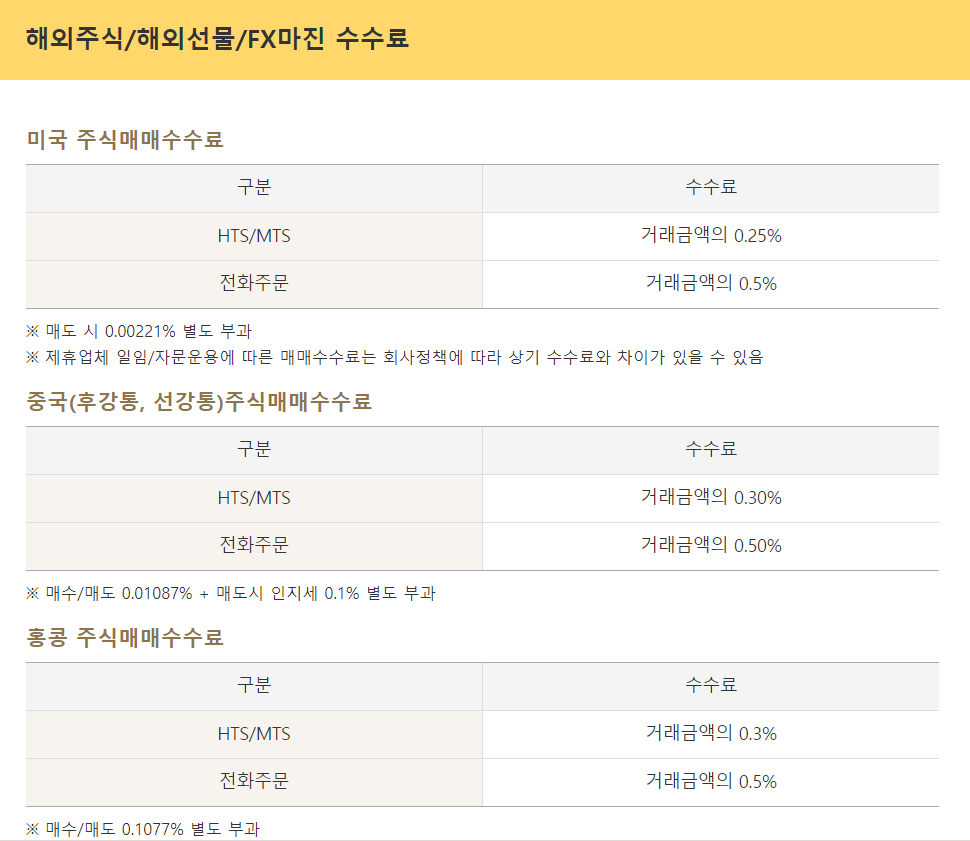970x841 pixels.
Task: Click 수수료 header in US stock table
Action: 711,187
